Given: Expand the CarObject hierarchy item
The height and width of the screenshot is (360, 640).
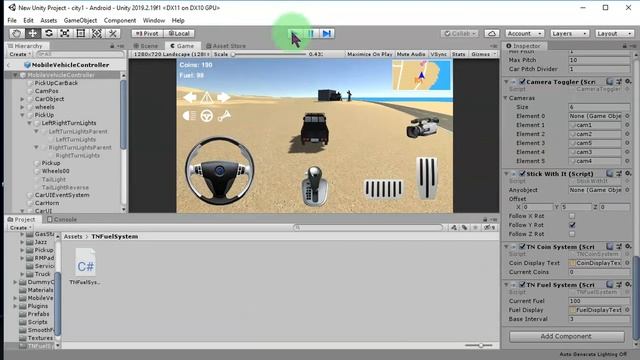Looking at the screenshot, I should click(22, 99).
